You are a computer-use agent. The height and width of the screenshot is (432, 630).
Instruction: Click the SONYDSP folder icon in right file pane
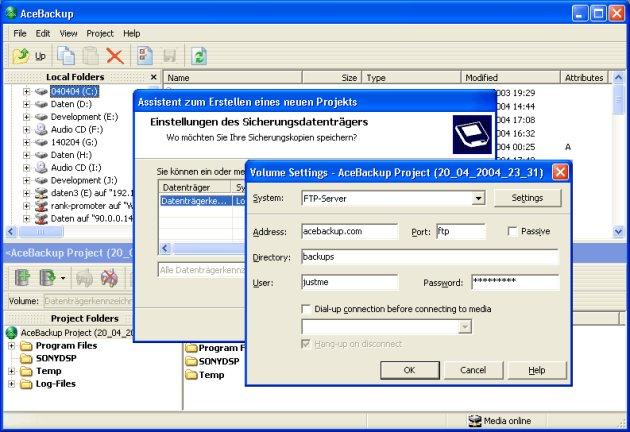tap(191, 361)
